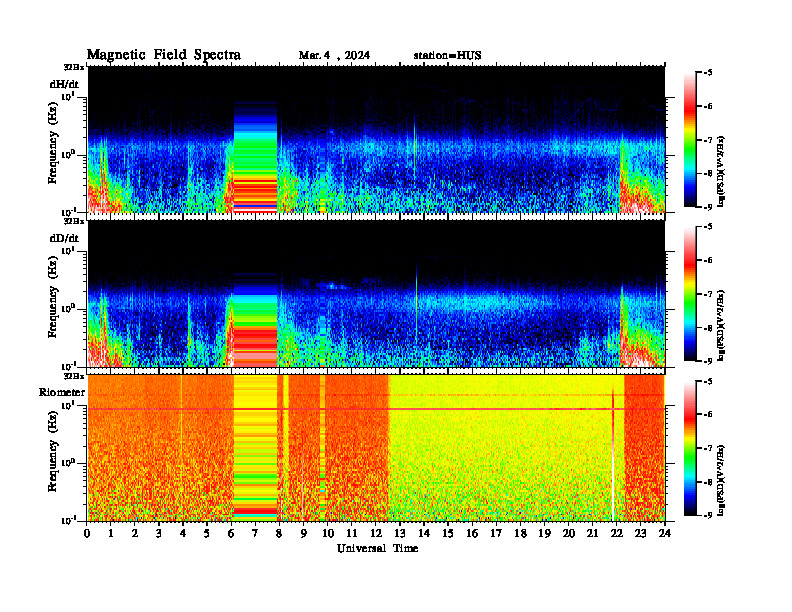792x612 pixels.
Task: Click the hour "4" time axis tick label
Action: point(183,533)
